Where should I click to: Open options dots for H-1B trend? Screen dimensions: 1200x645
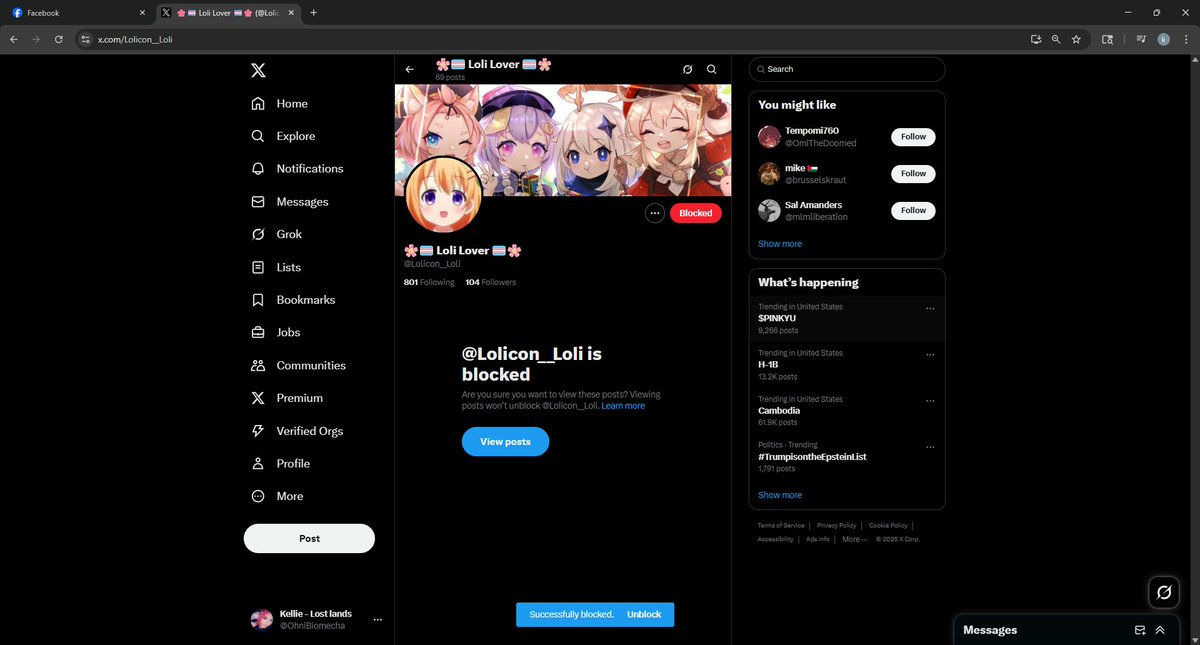pyautogui.click(x=930, y=354)
